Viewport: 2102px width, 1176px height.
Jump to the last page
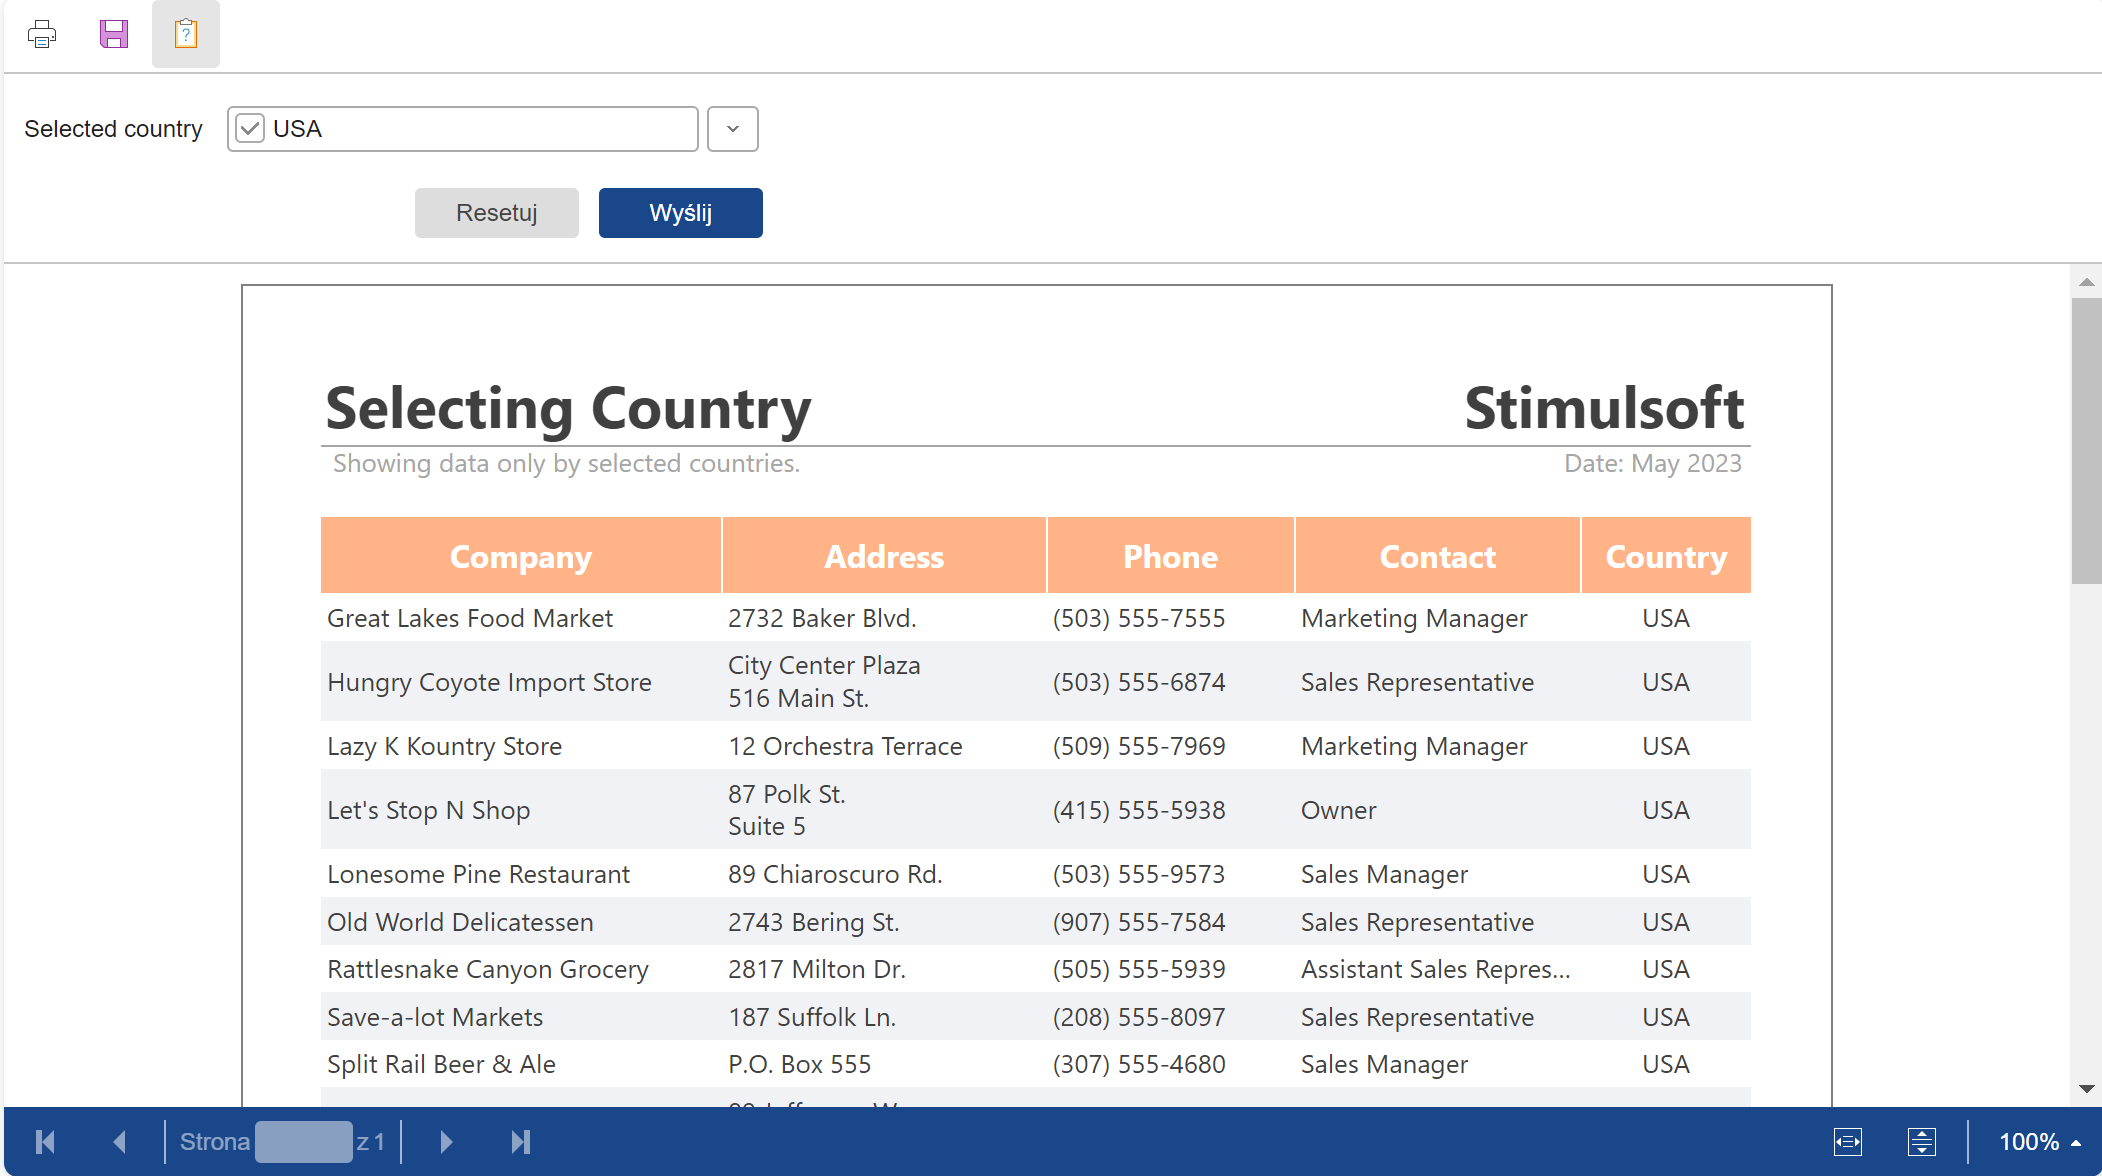pyautogui.click(x=520, y=1141)
